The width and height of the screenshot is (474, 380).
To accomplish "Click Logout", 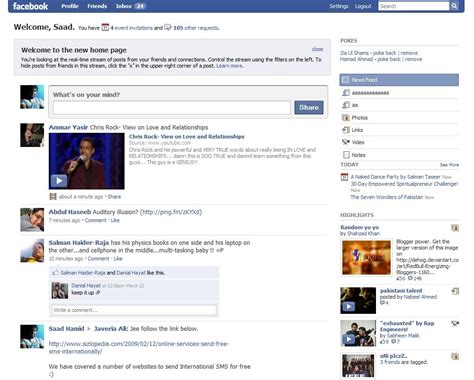I will tap(363, 6).
